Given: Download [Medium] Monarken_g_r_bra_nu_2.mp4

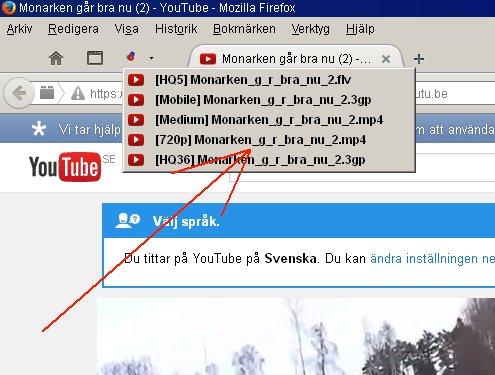Looking at the screenshot, I should [269, 120].
